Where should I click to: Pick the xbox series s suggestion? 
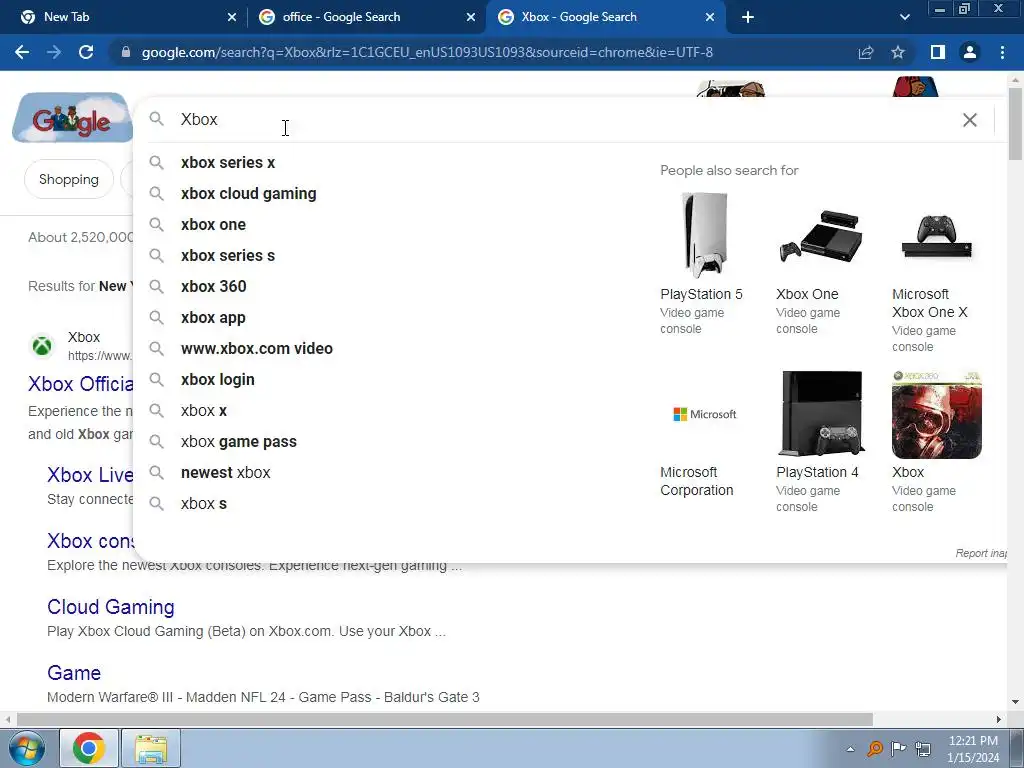[x=228, y=256]
